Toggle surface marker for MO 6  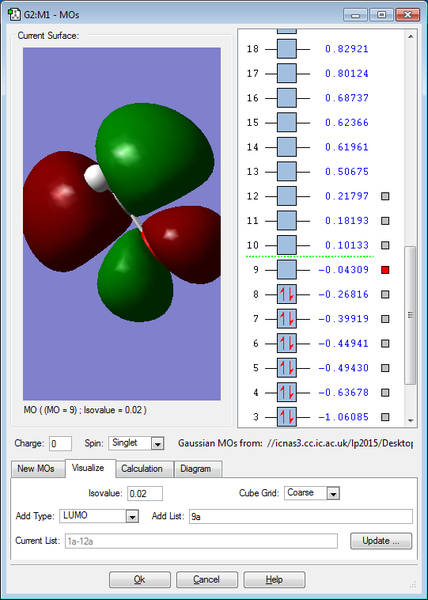click(x=385, y=343)
